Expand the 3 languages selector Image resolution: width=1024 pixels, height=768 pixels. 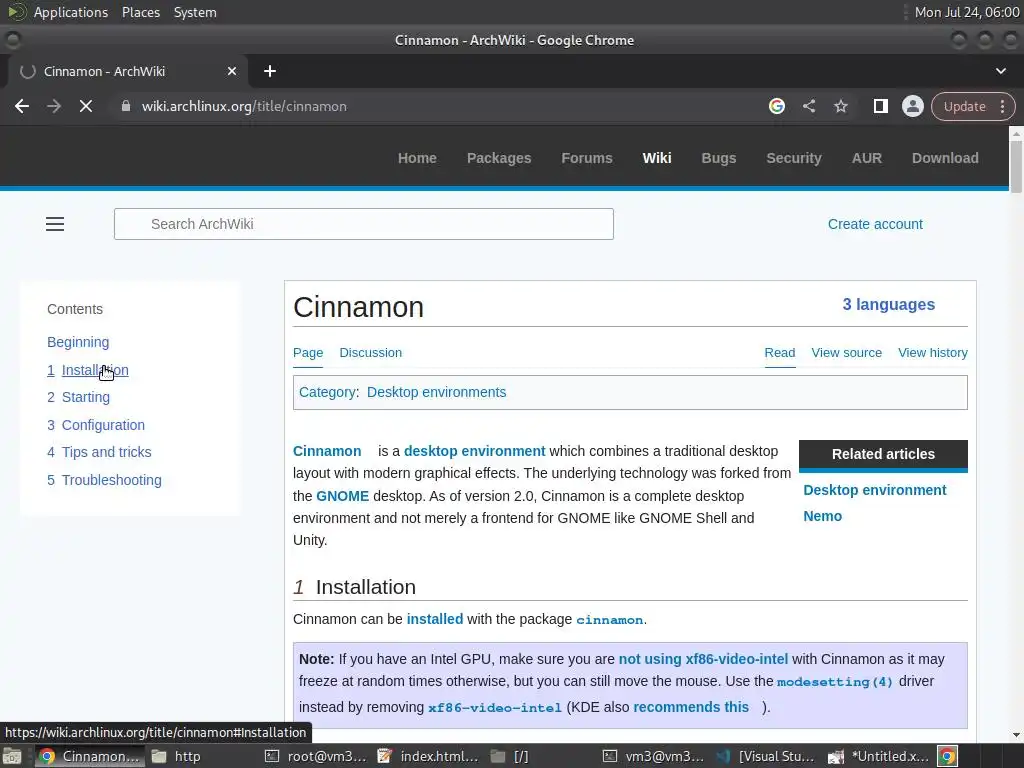click(x=888, y=304)
